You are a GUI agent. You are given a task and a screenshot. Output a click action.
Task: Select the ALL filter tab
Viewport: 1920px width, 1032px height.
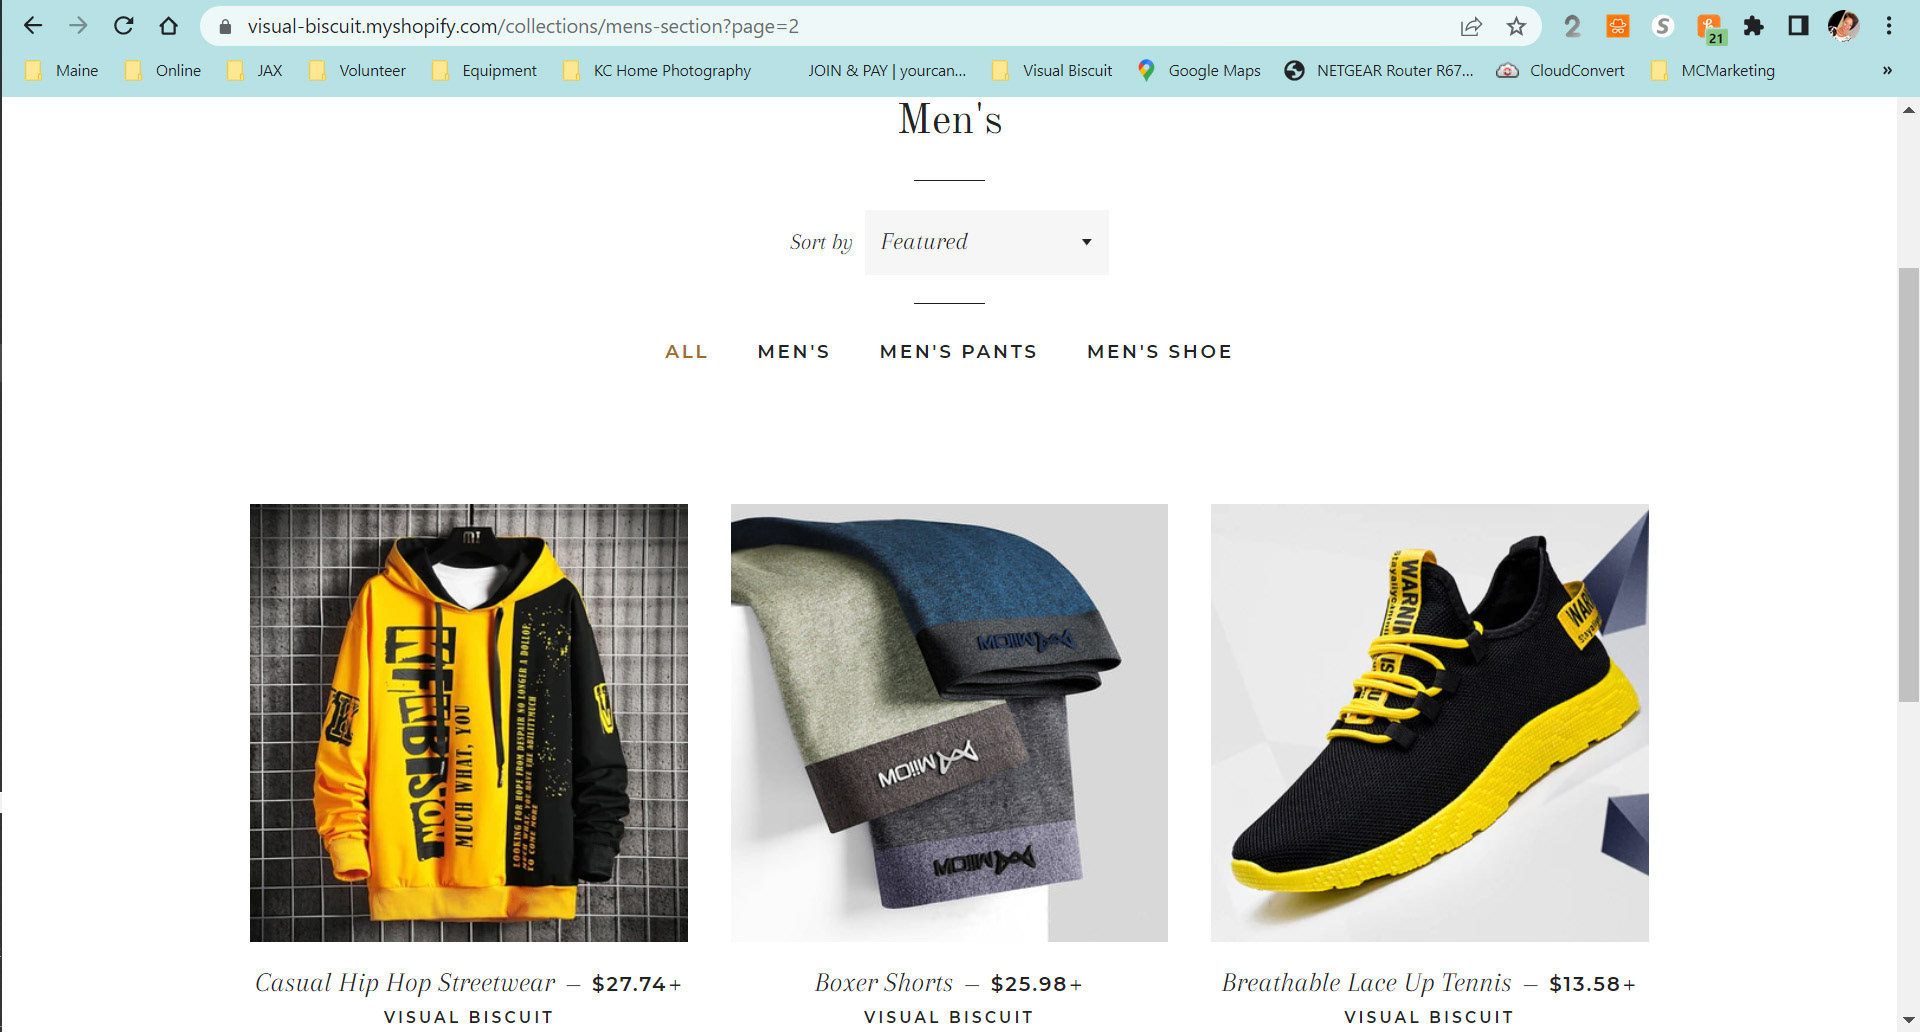tap(686, 352)
